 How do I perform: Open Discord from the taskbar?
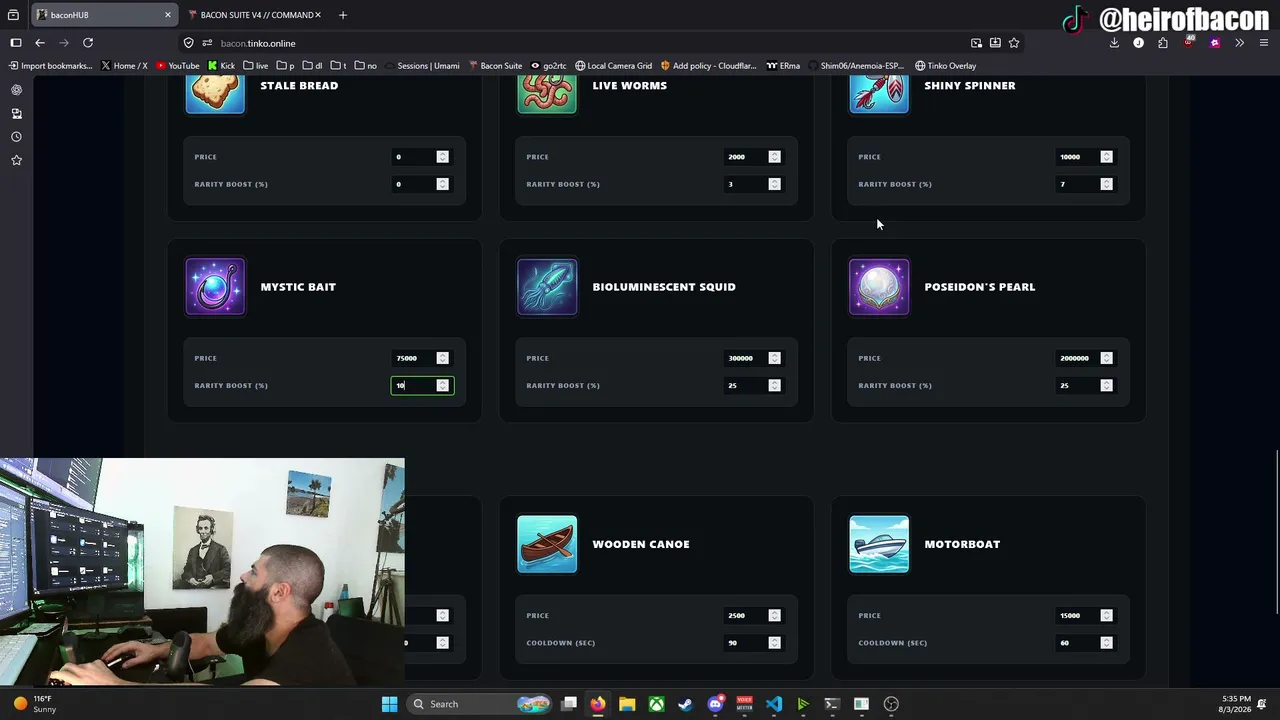[715, 704]
